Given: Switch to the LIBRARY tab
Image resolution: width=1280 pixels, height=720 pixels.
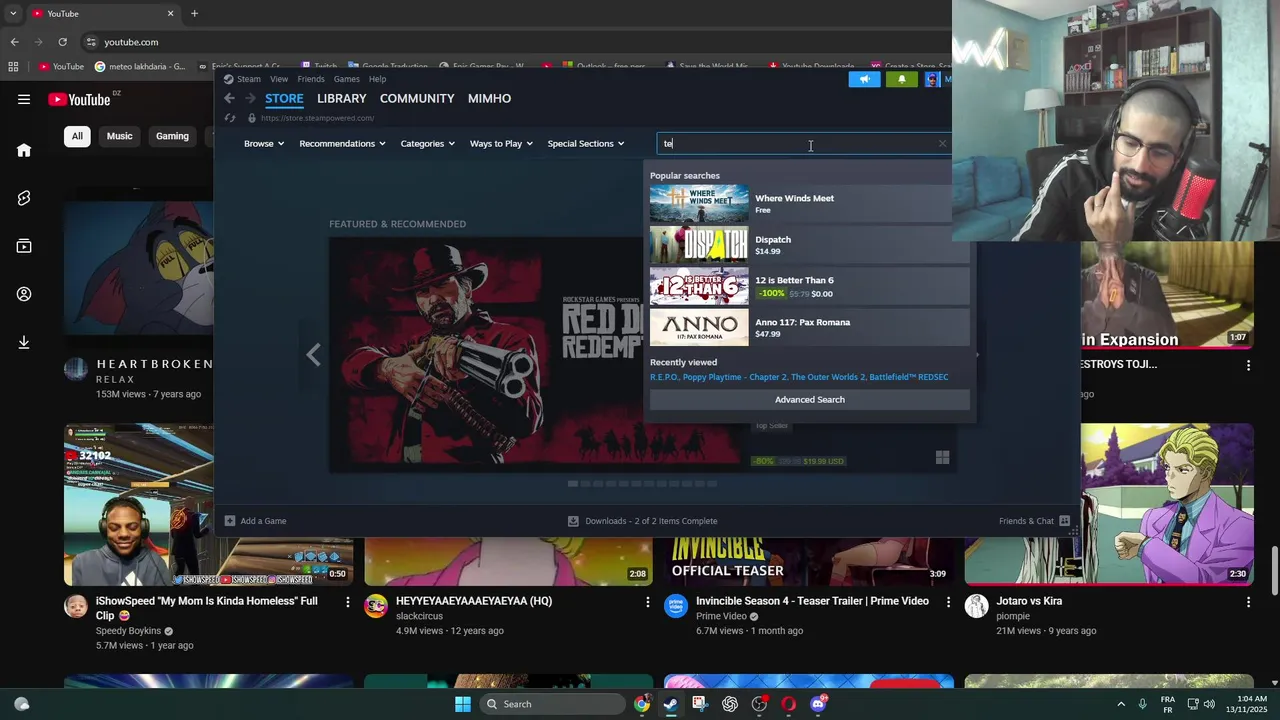Looking at the screenshot, I should pos(342,98).
